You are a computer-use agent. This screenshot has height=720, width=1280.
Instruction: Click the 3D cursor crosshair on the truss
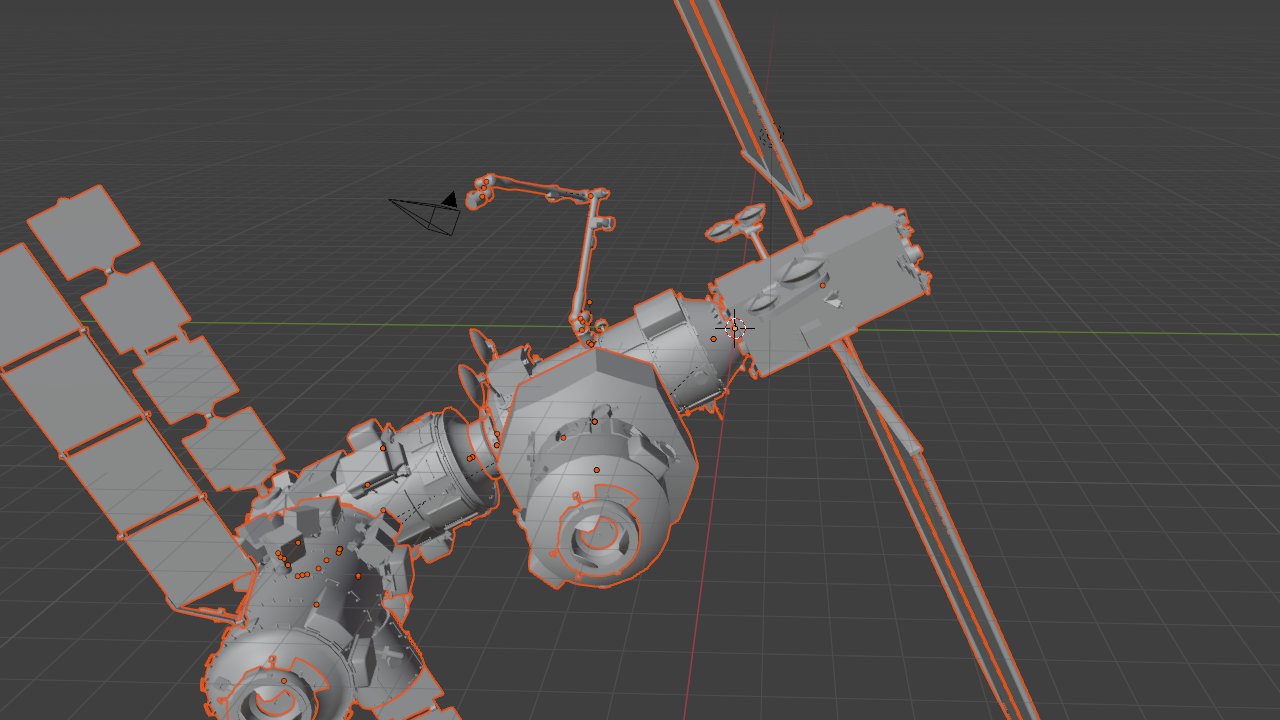coord(737,327)
